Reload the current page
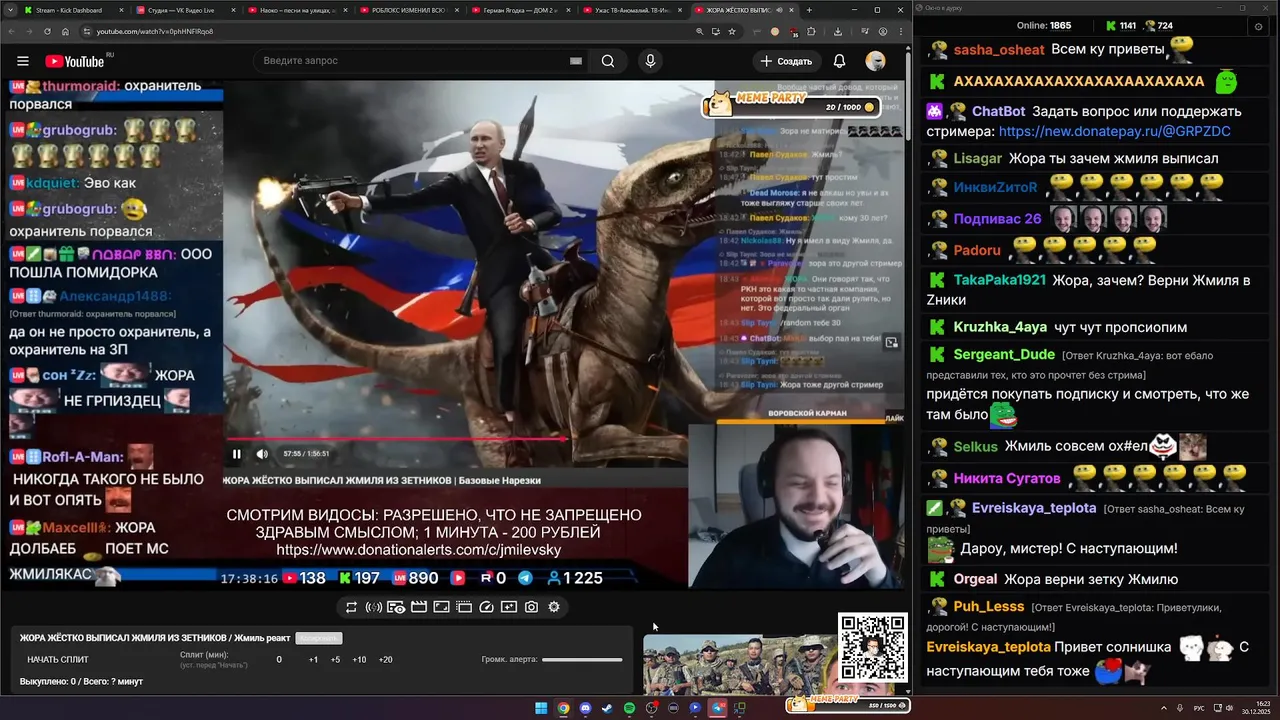Screen dimensions: 1280x720 pos(47,31)
